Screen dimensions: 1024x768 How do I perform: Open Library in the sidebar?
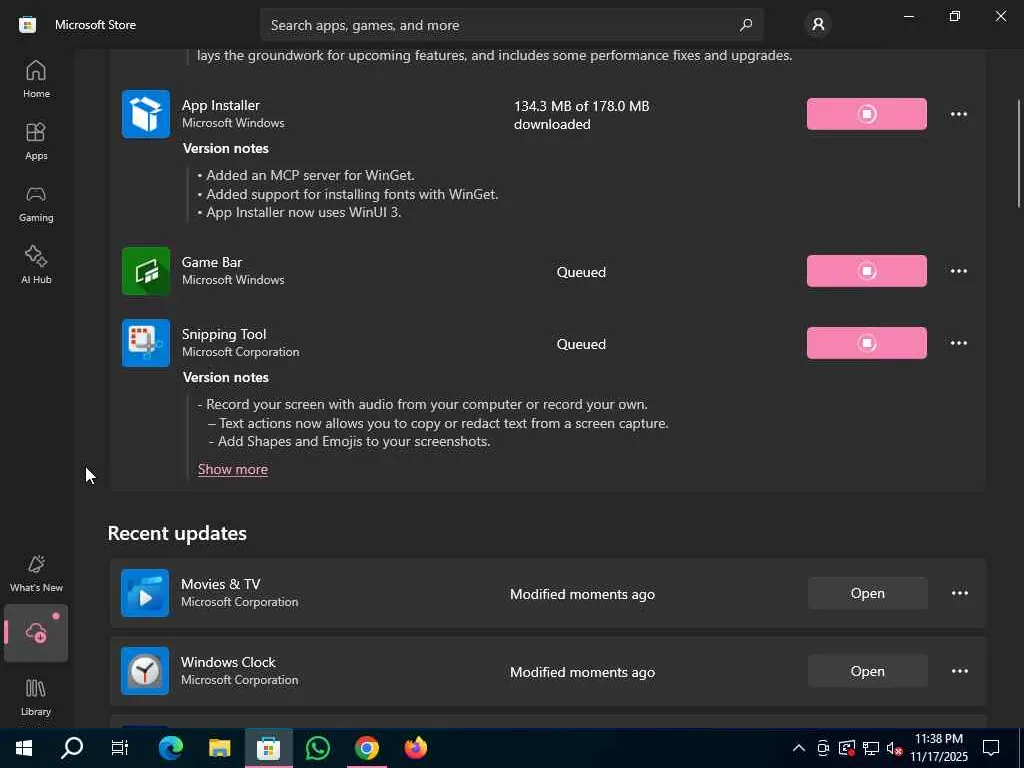click(36, 697)
